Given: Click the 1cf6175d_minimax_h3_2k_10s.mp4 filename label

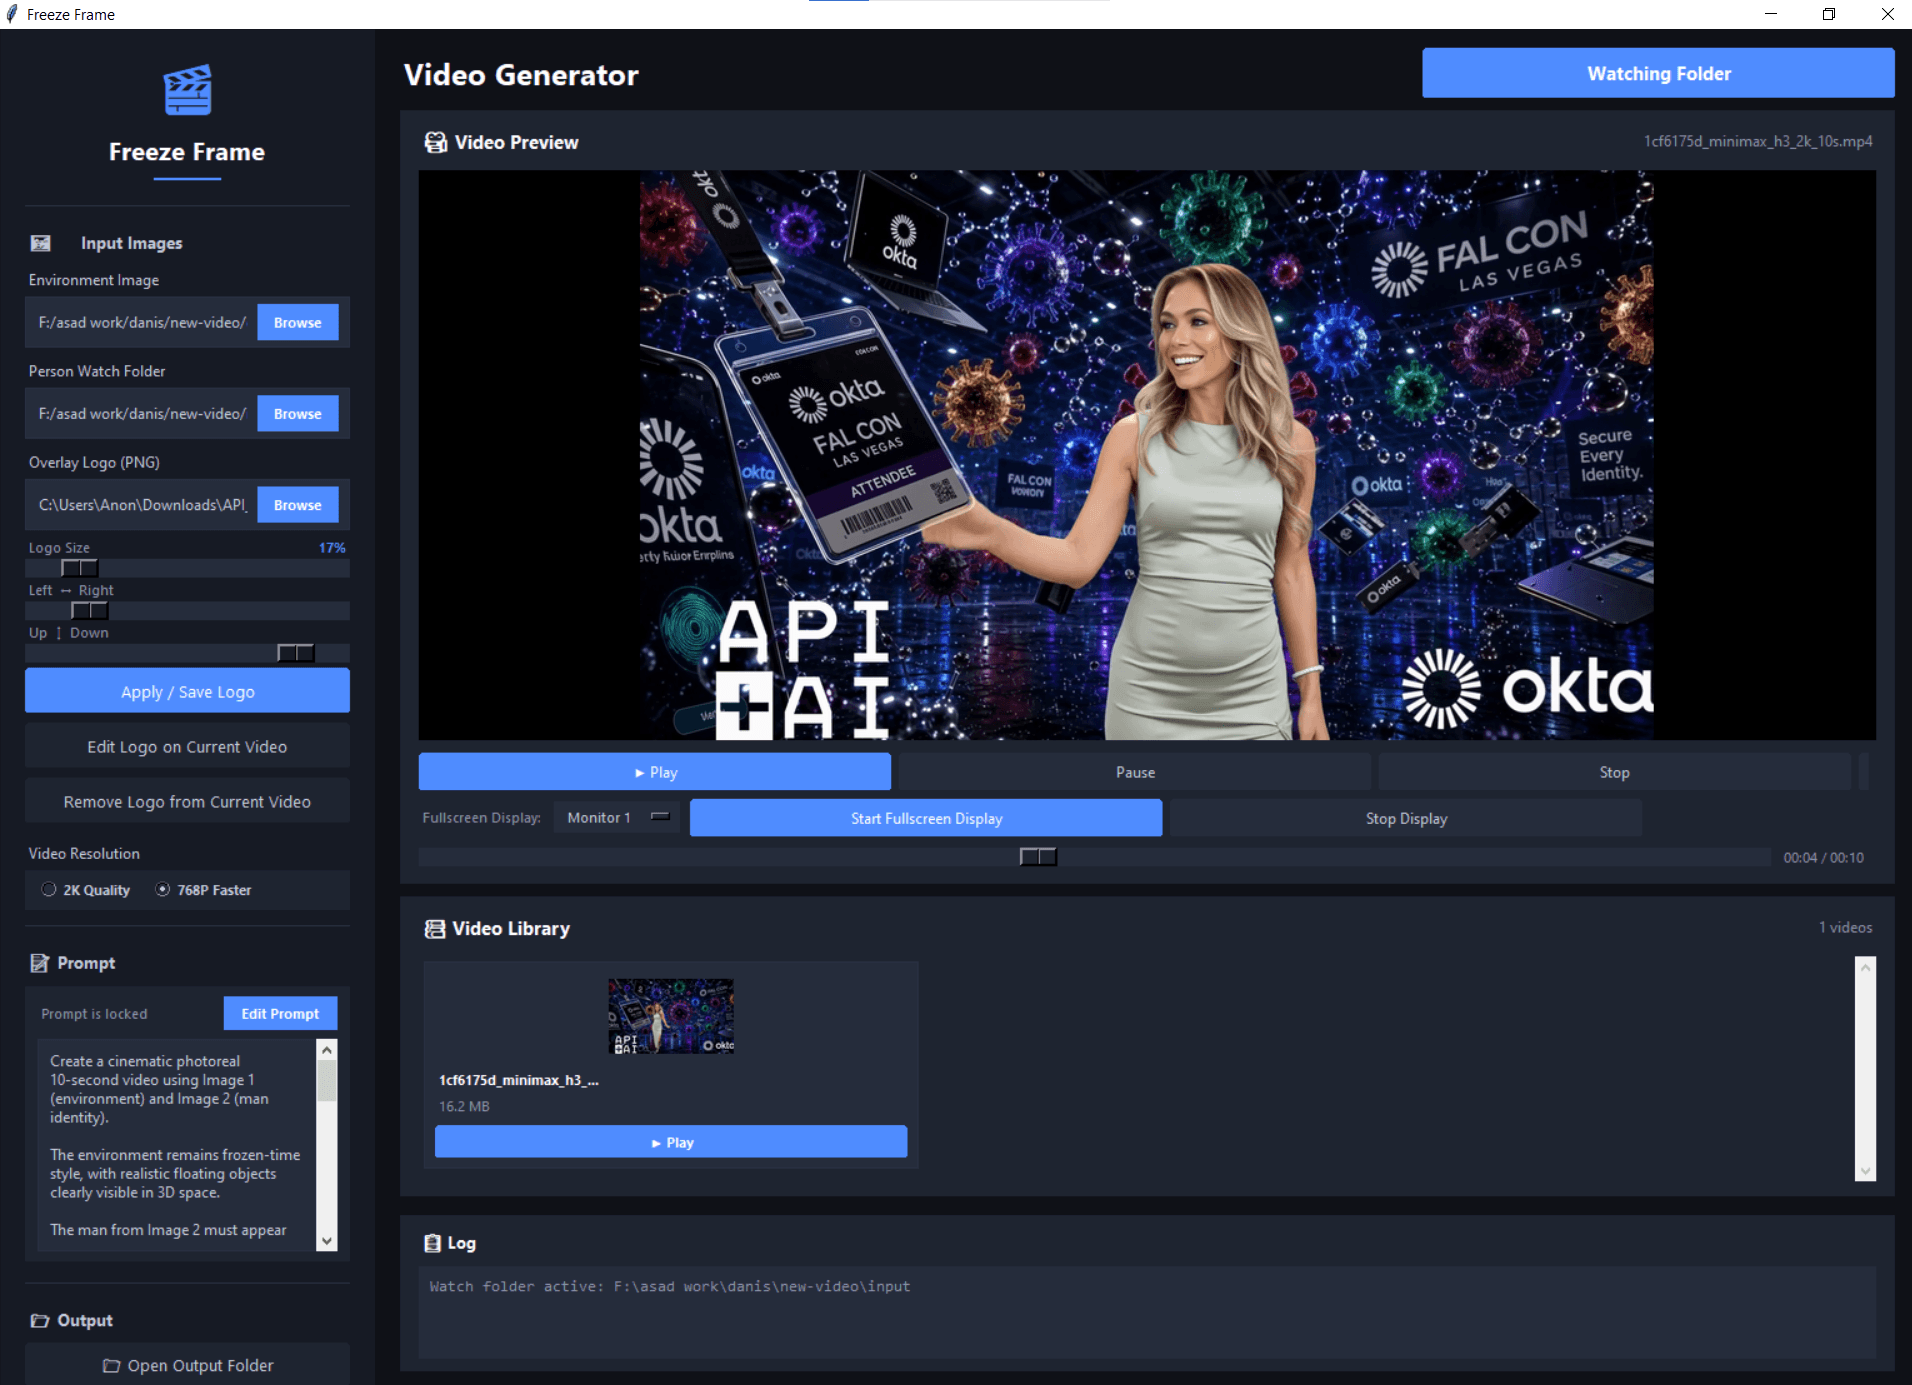Looking at the screenshot, I should [x=1758, y=142].
